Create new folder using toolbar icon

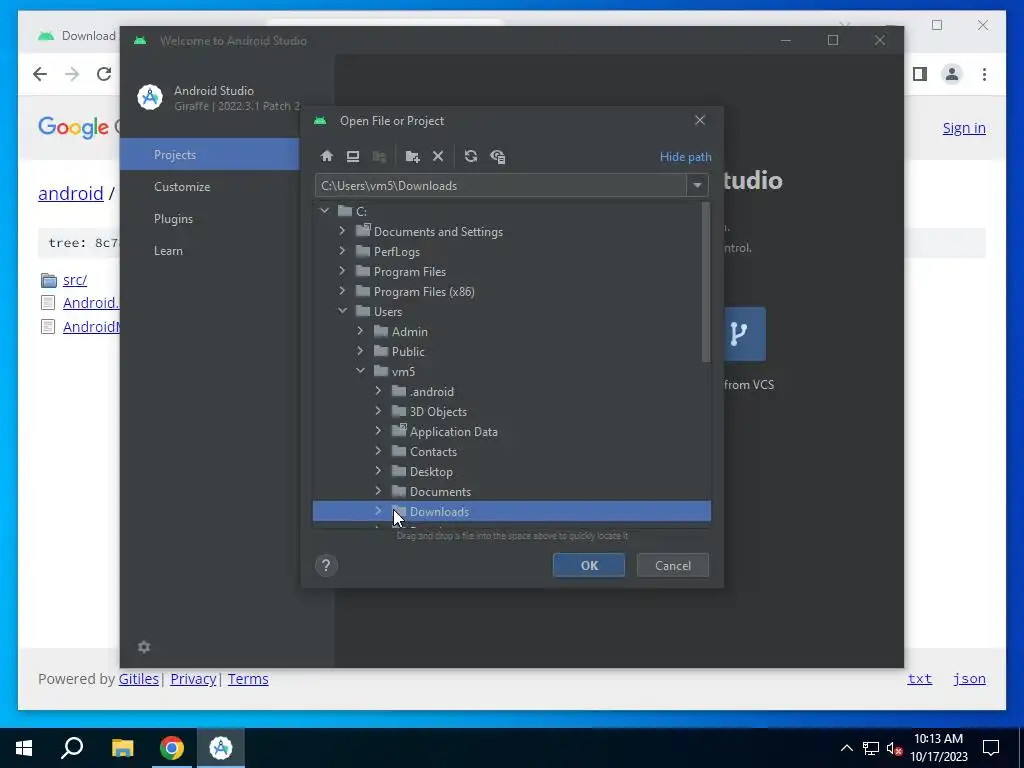coord(412,156)
